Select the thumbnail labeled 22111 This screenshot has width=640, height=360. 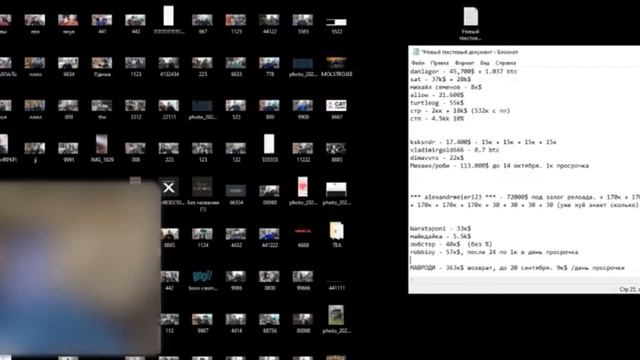click(169, 109)
